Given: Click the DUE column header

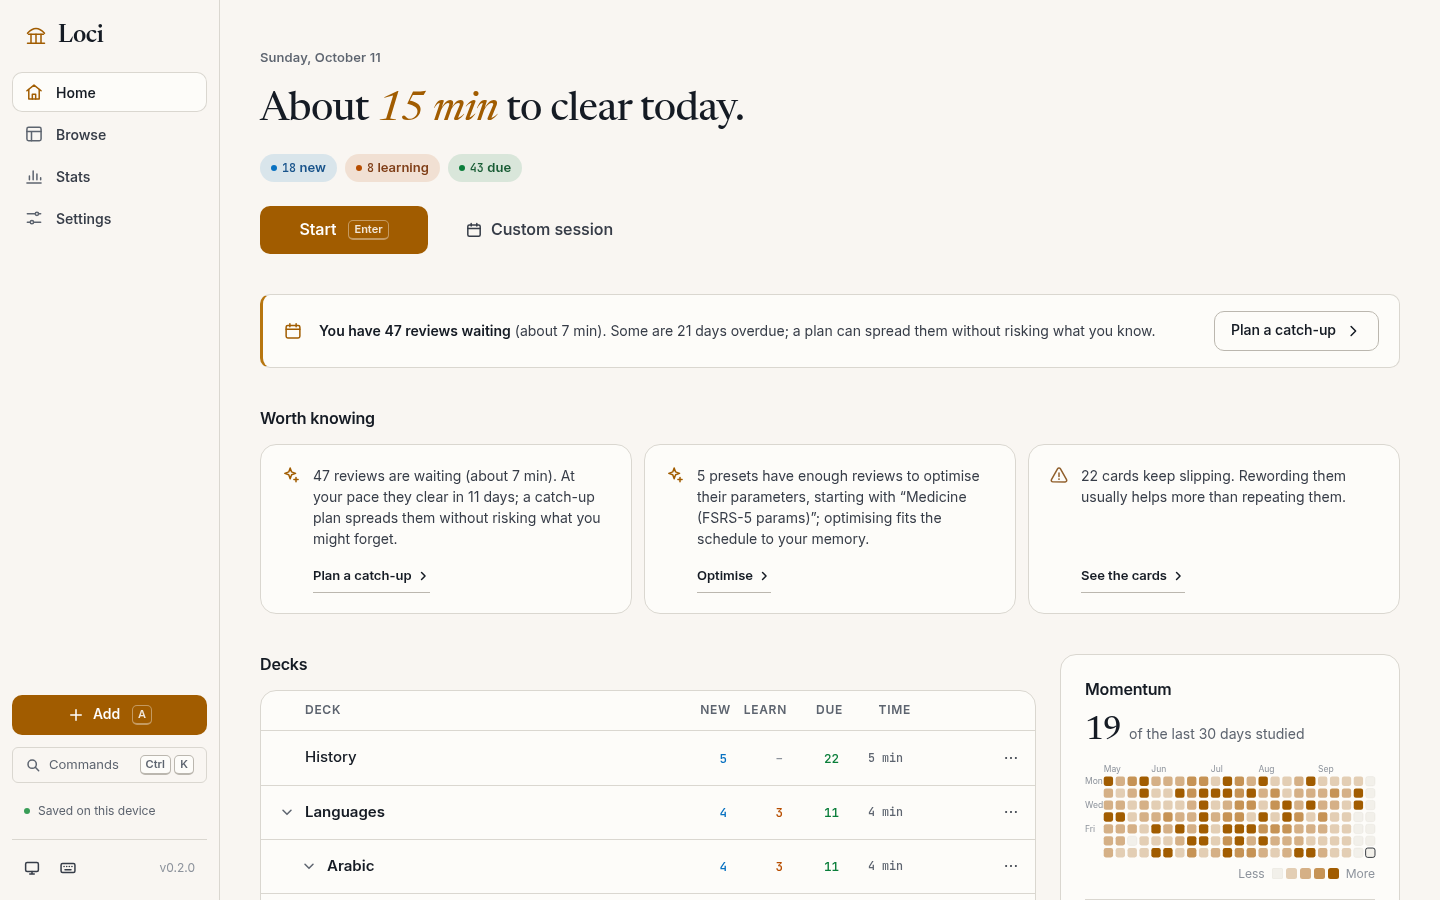Looking at the screenshot, I should (x=829, y=710).
